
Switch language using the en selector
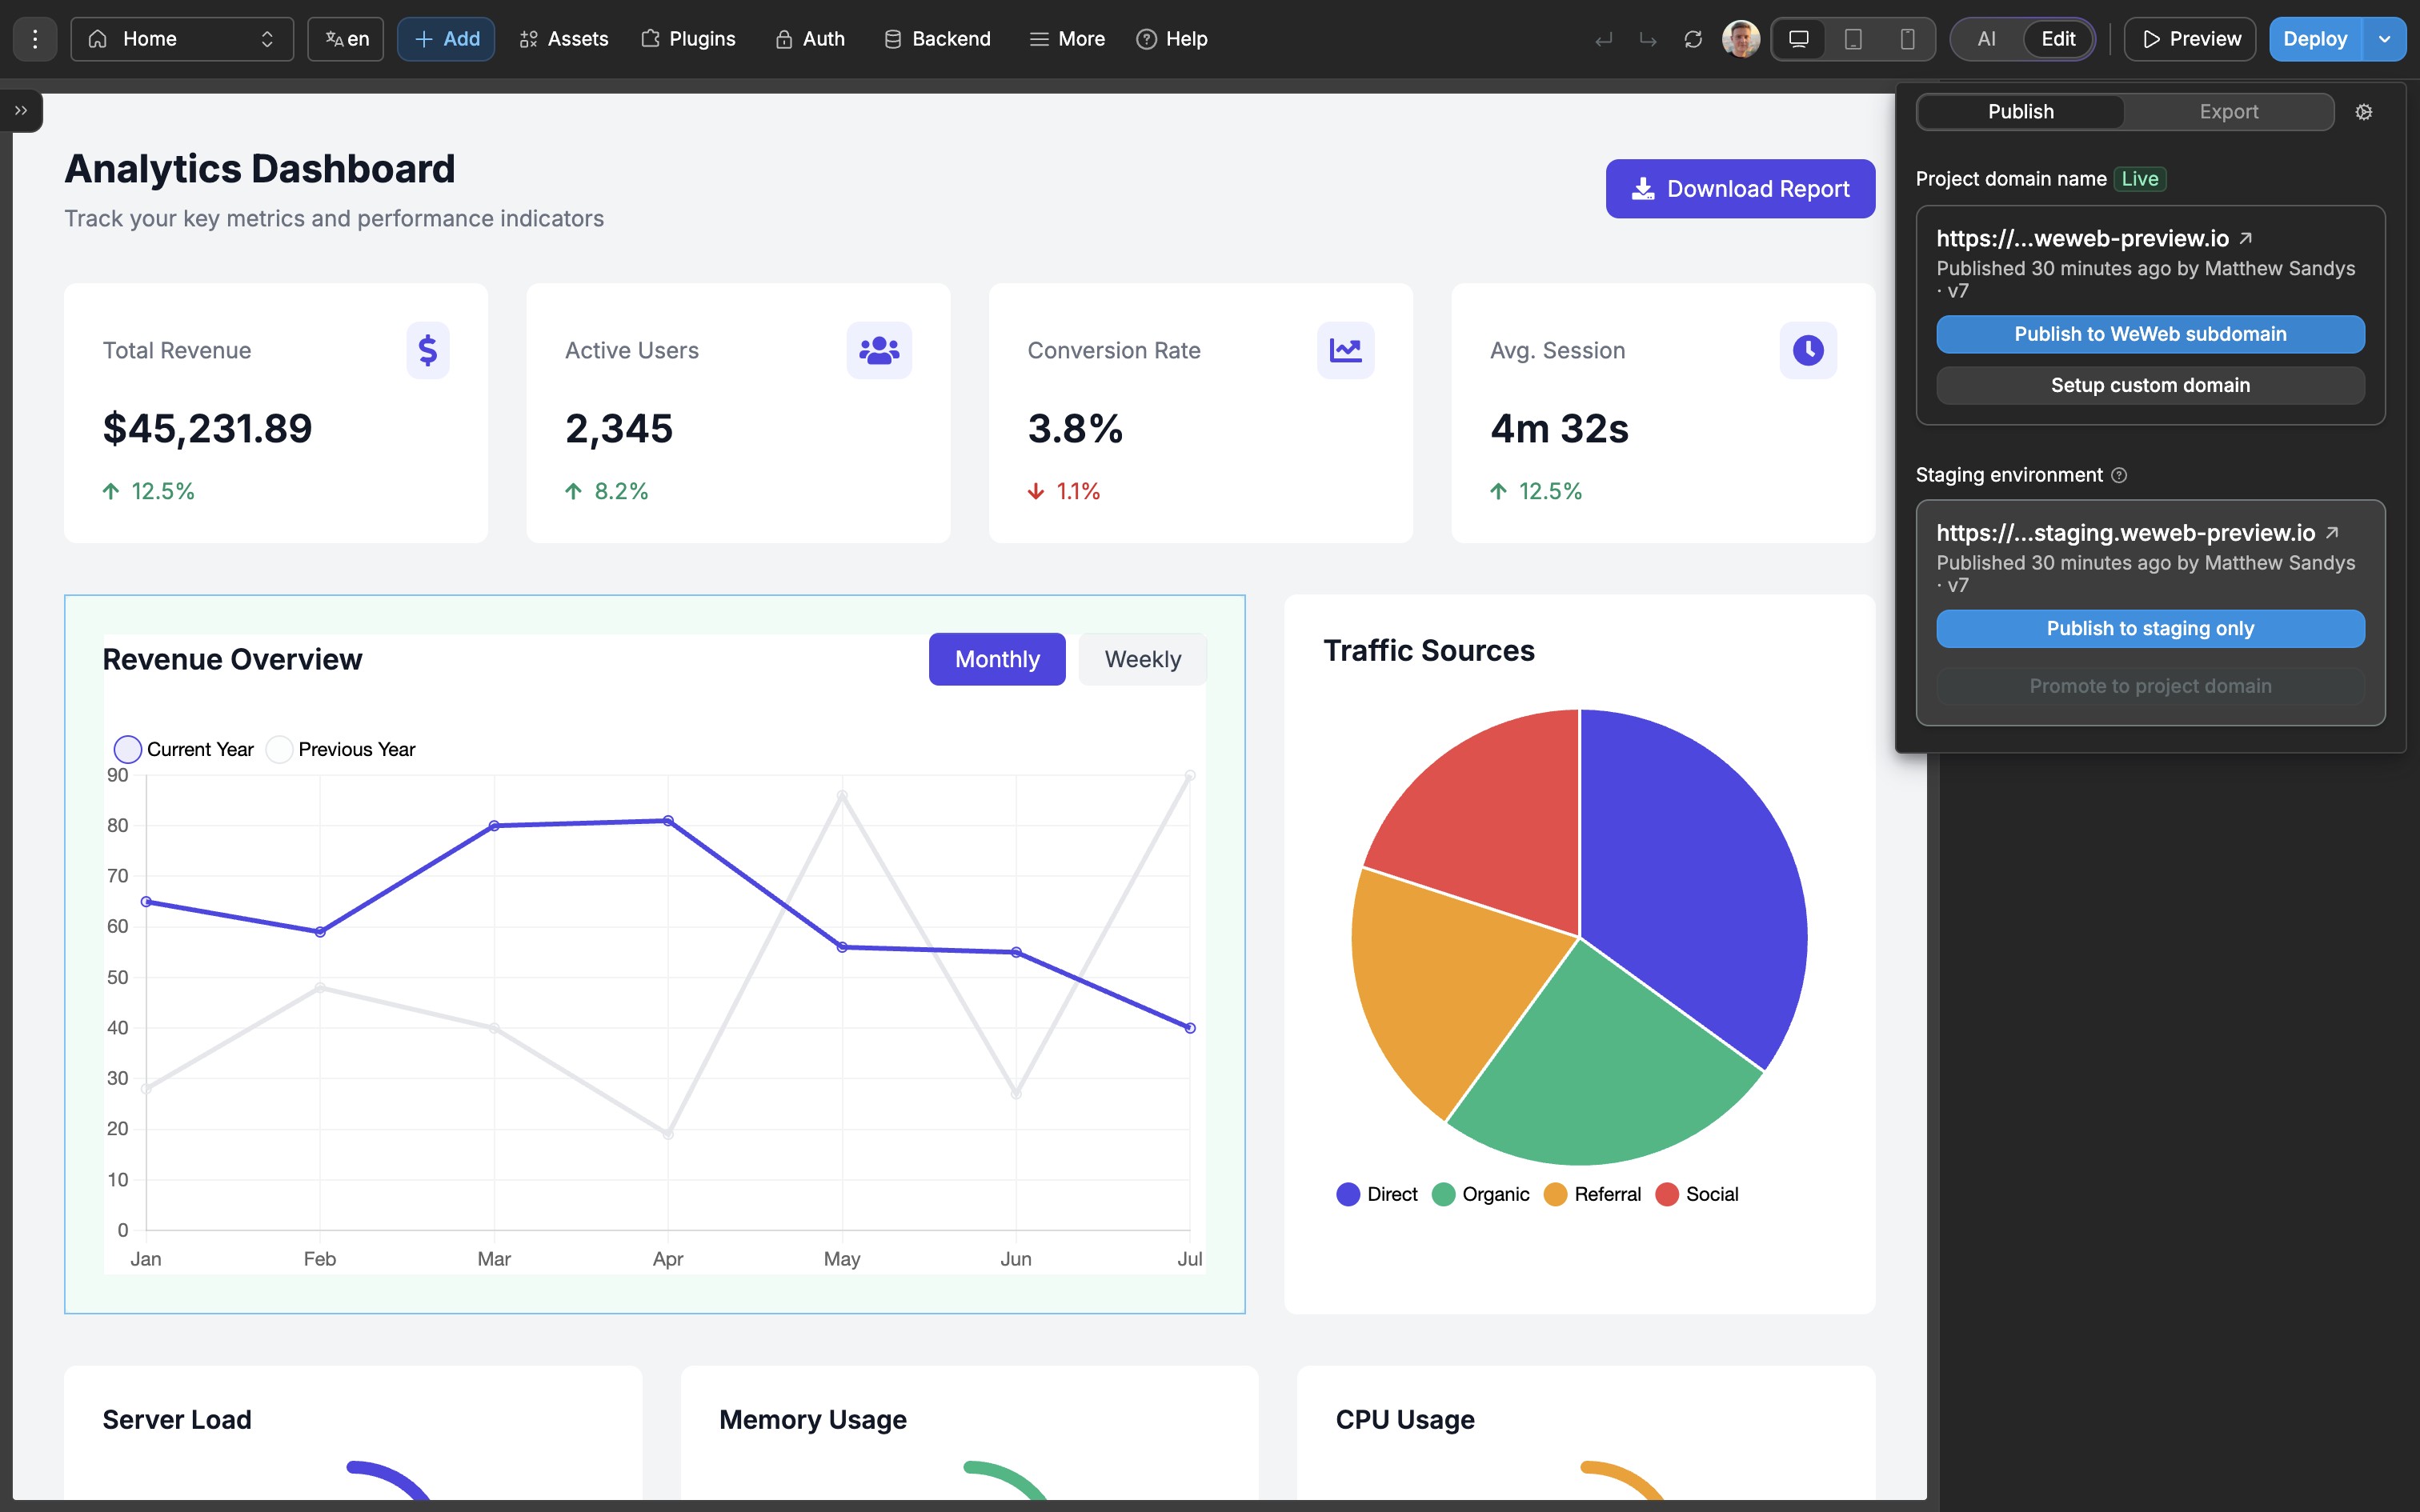(346, 39)
